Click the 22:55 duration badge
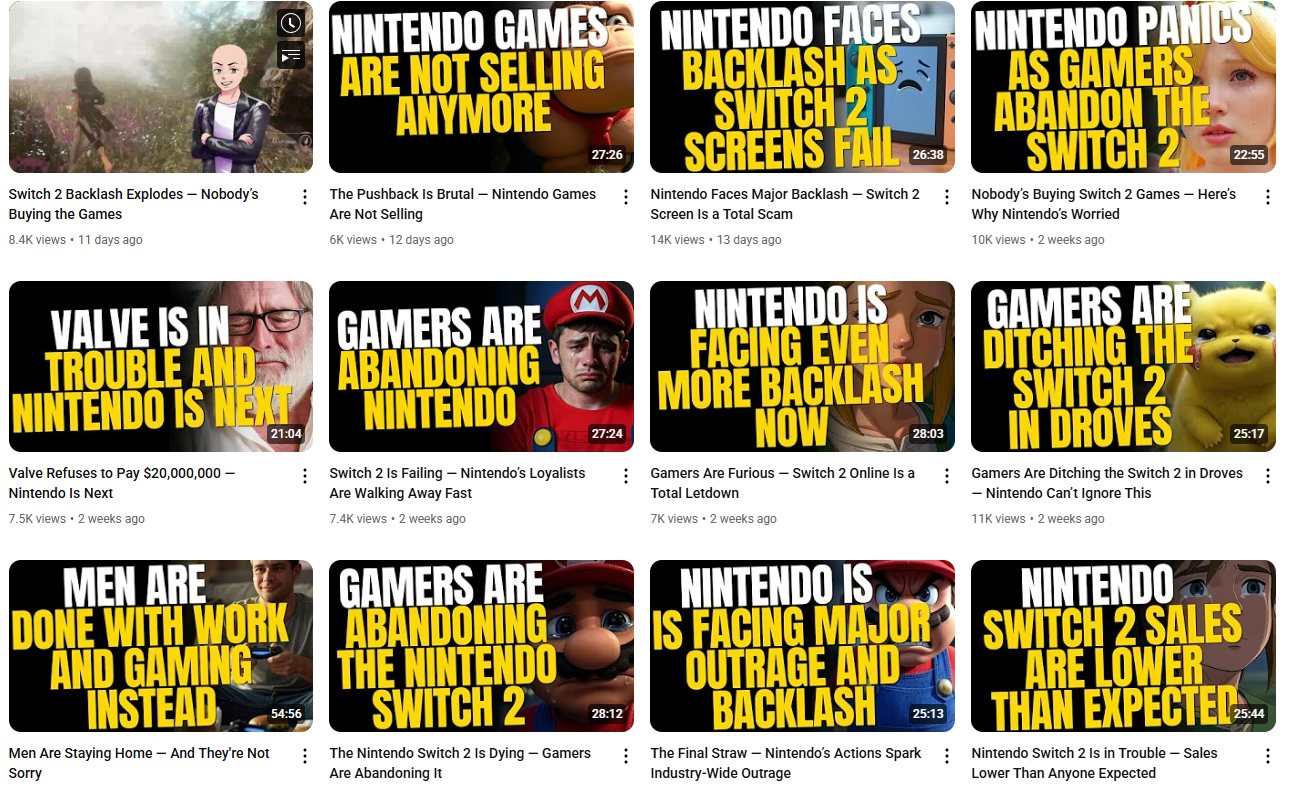Screen dimensions: 1289x785 (1249, 156)
